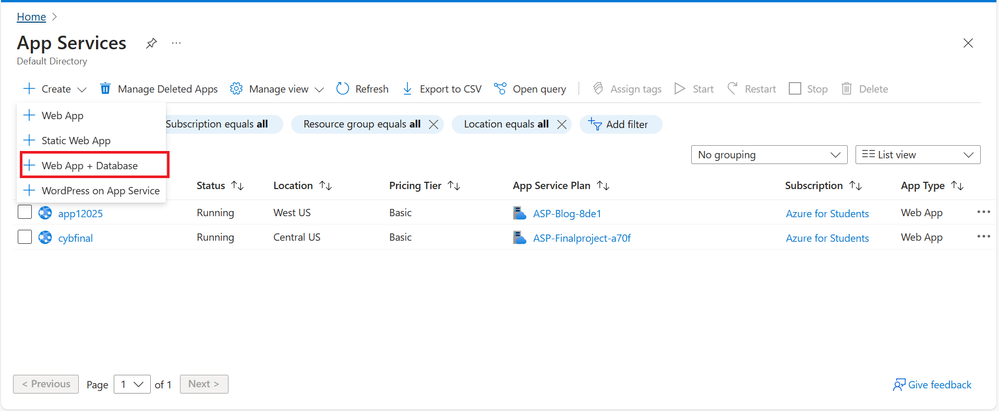Pin the App Services page

(151, 43)
